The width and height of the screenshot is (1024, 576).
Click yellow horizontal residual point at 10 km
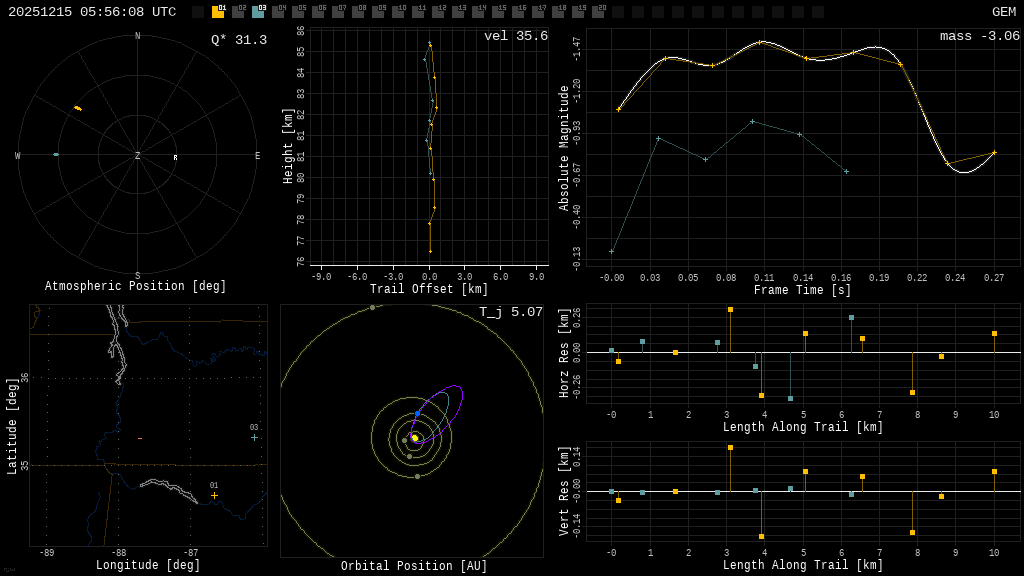(995, 334)
